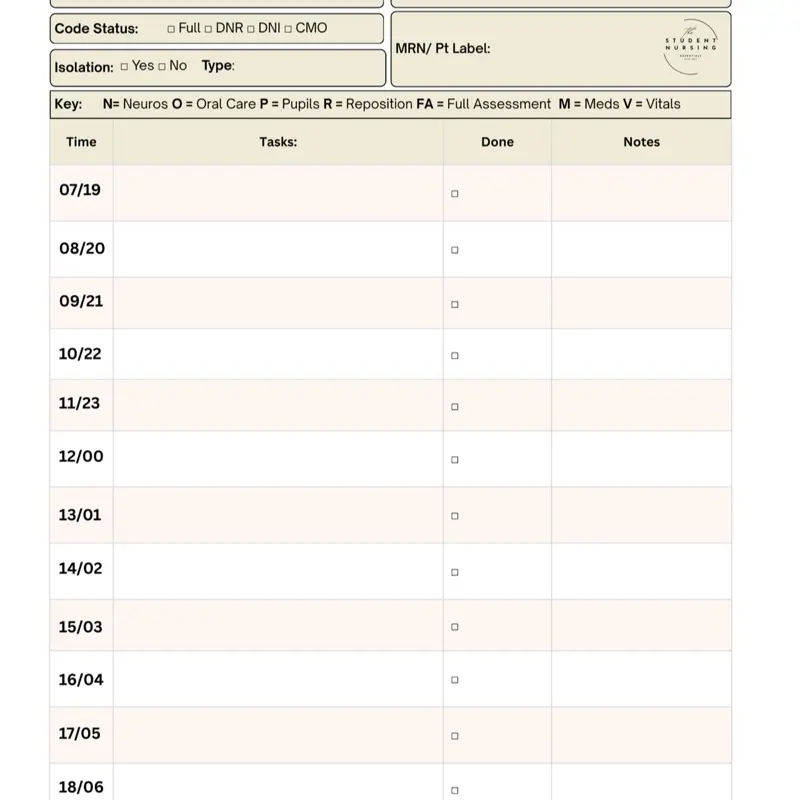The width and height of the screenshot is (800, 800).
Task: Check the Done box for 10/22
Action: tap(455, 355)
